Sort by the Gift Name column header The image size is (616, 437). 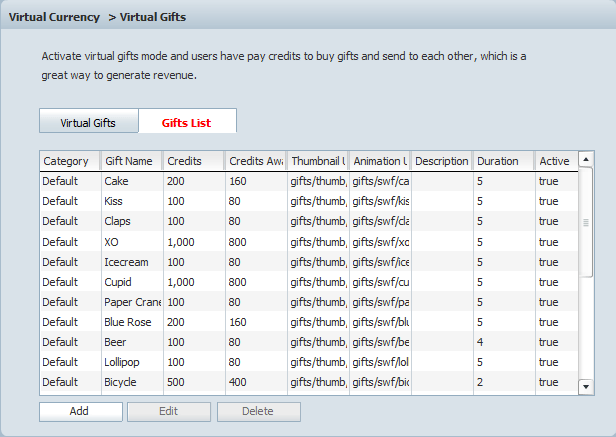pyautogui.click(x=130, y=161)
